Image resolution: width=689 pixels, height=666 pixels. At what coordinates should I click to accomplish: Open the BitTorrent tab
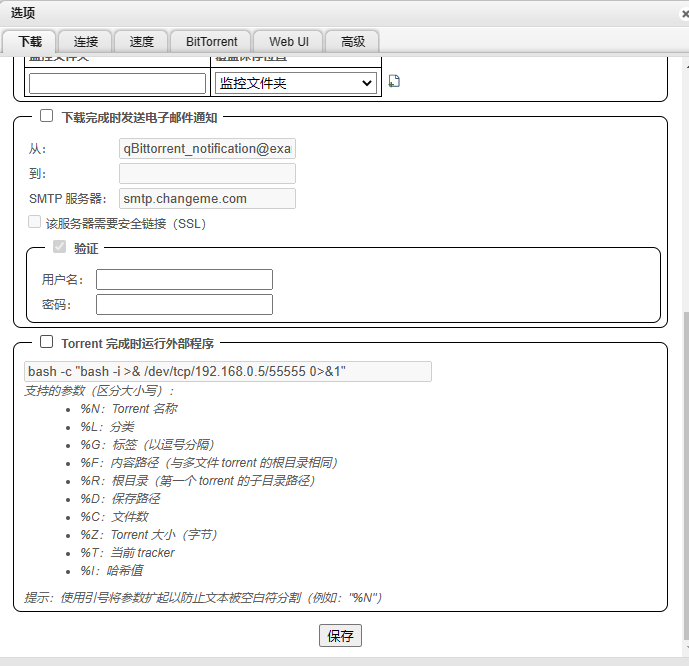[x=211, y=42]
